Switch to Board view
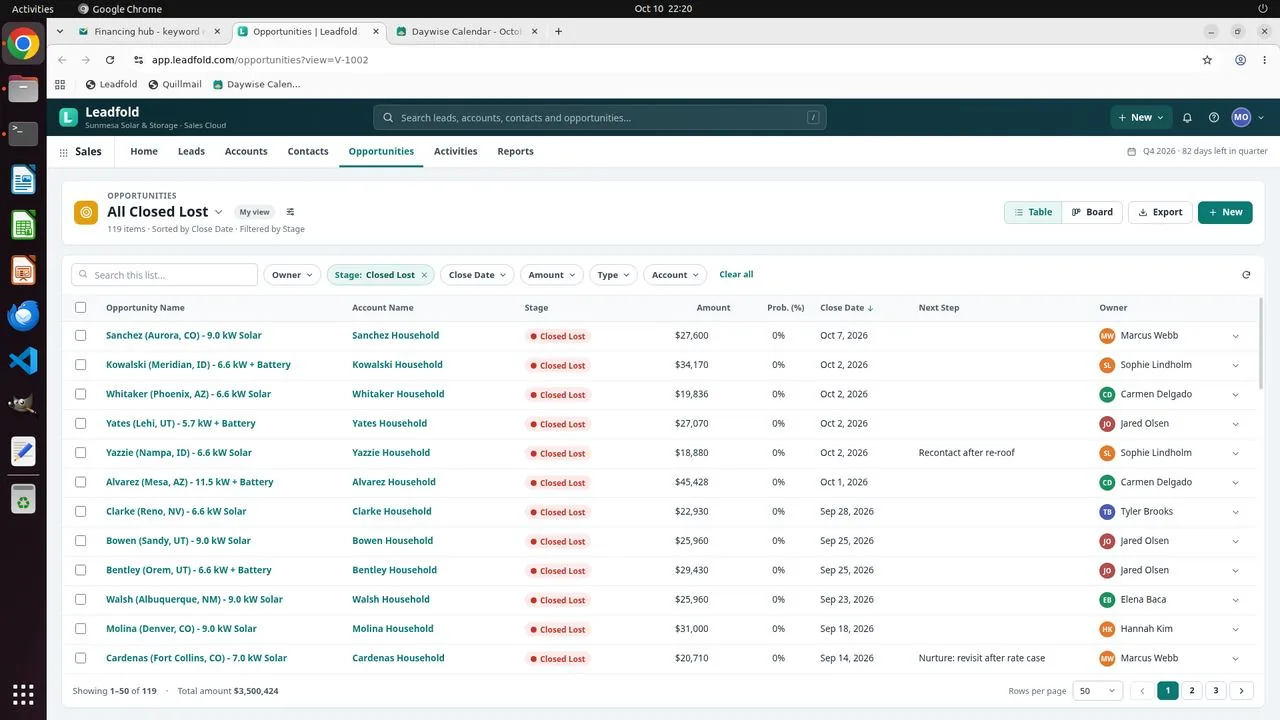Screen dimensions: 1280x720 [x=1092, y=212]
